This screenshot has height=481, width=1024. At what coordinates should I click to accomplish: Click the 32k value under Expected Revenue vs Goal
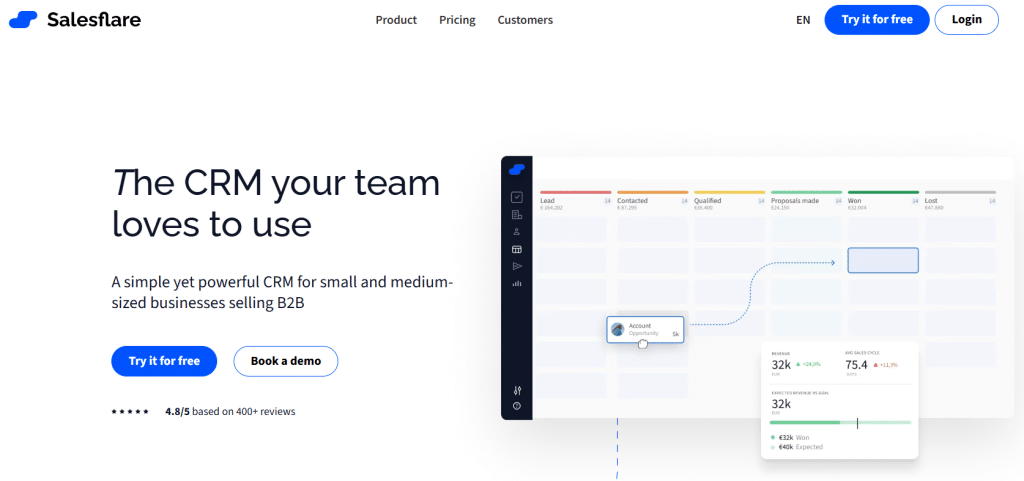(781, 404)
